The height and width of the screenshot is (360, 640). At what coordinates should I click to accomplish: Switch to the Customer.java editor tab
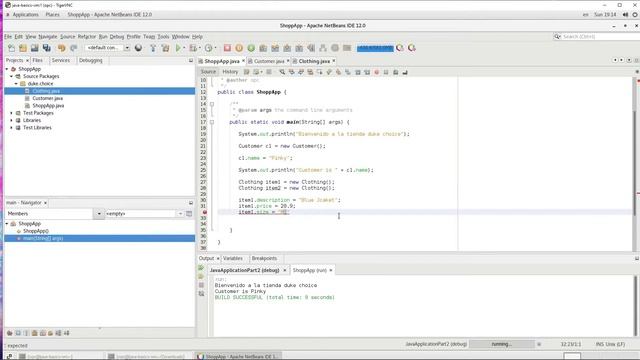tap(269, 61)
